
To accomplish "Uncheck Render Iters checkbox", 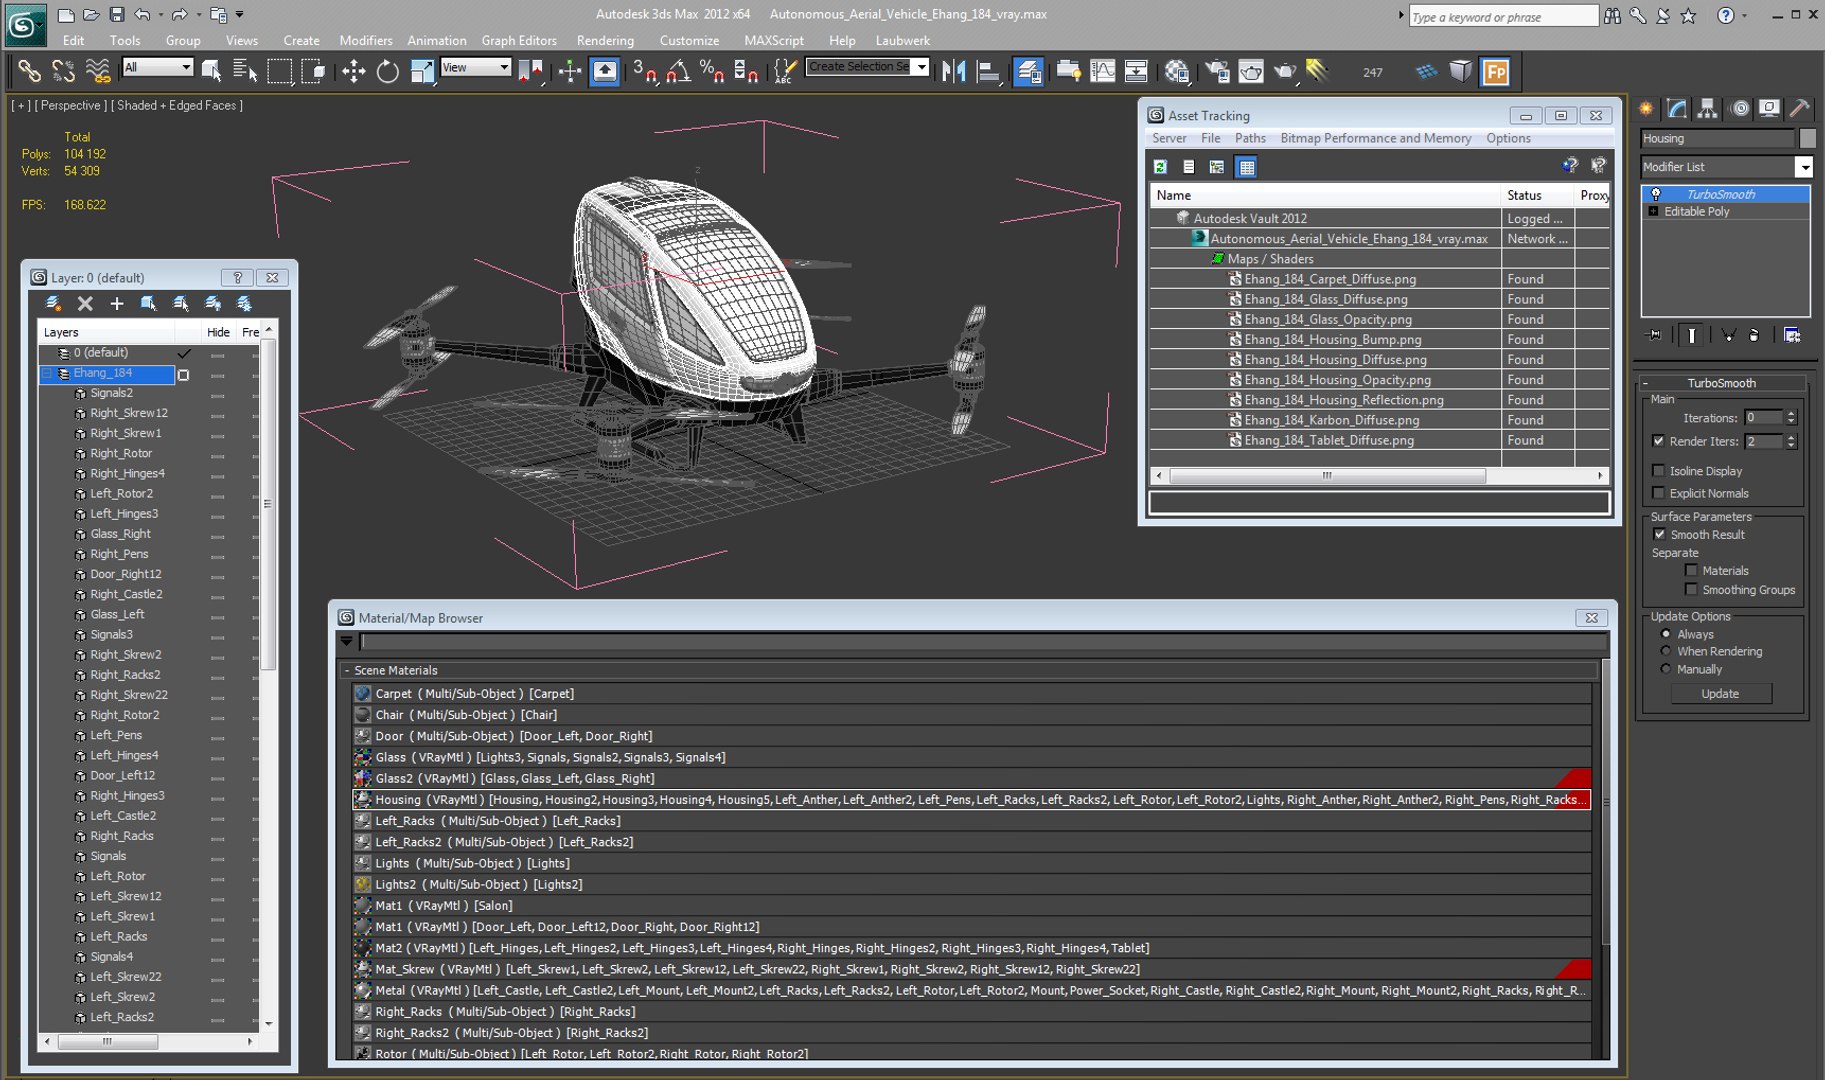I will click(x=1659, y=441).
